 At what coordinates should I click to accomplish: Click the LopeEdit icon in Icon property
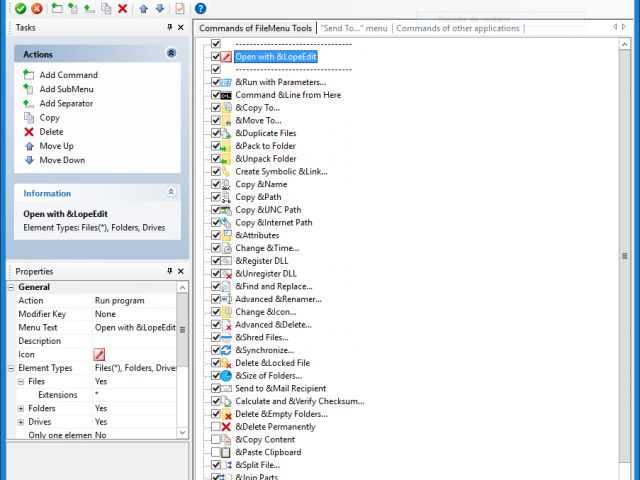pyautogui.click(x=100, y=354)
